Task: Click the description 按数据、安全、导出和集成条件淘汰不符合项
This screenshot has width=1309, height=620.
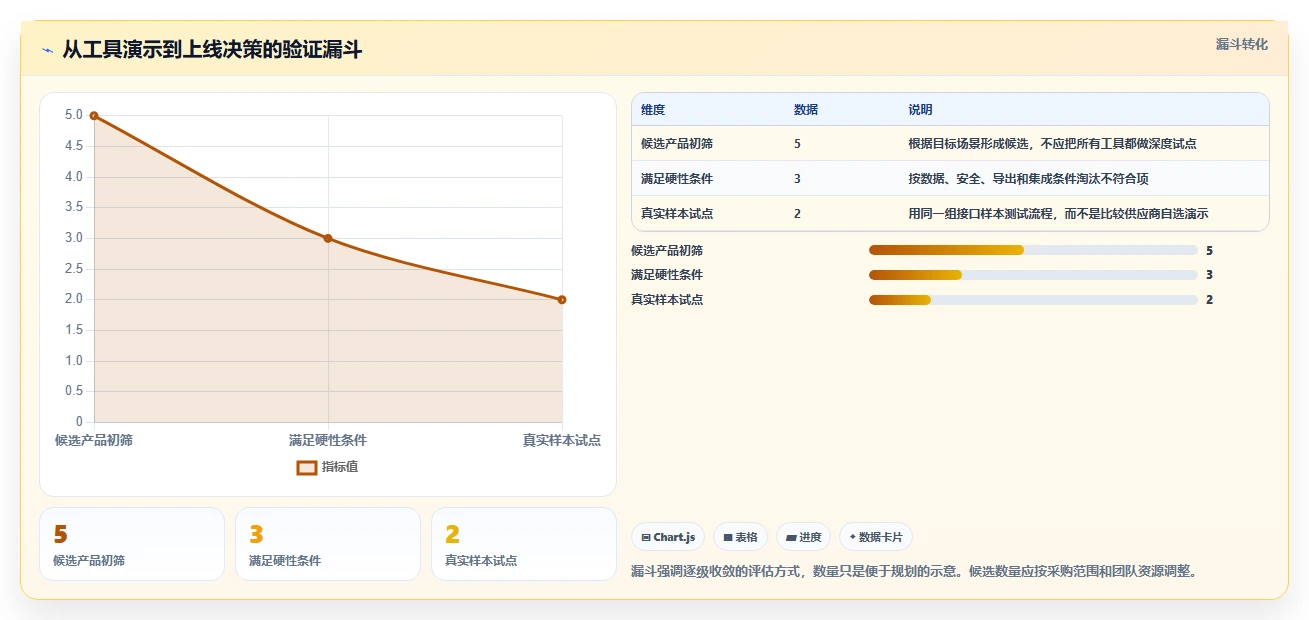Action: coord(1028,179)
